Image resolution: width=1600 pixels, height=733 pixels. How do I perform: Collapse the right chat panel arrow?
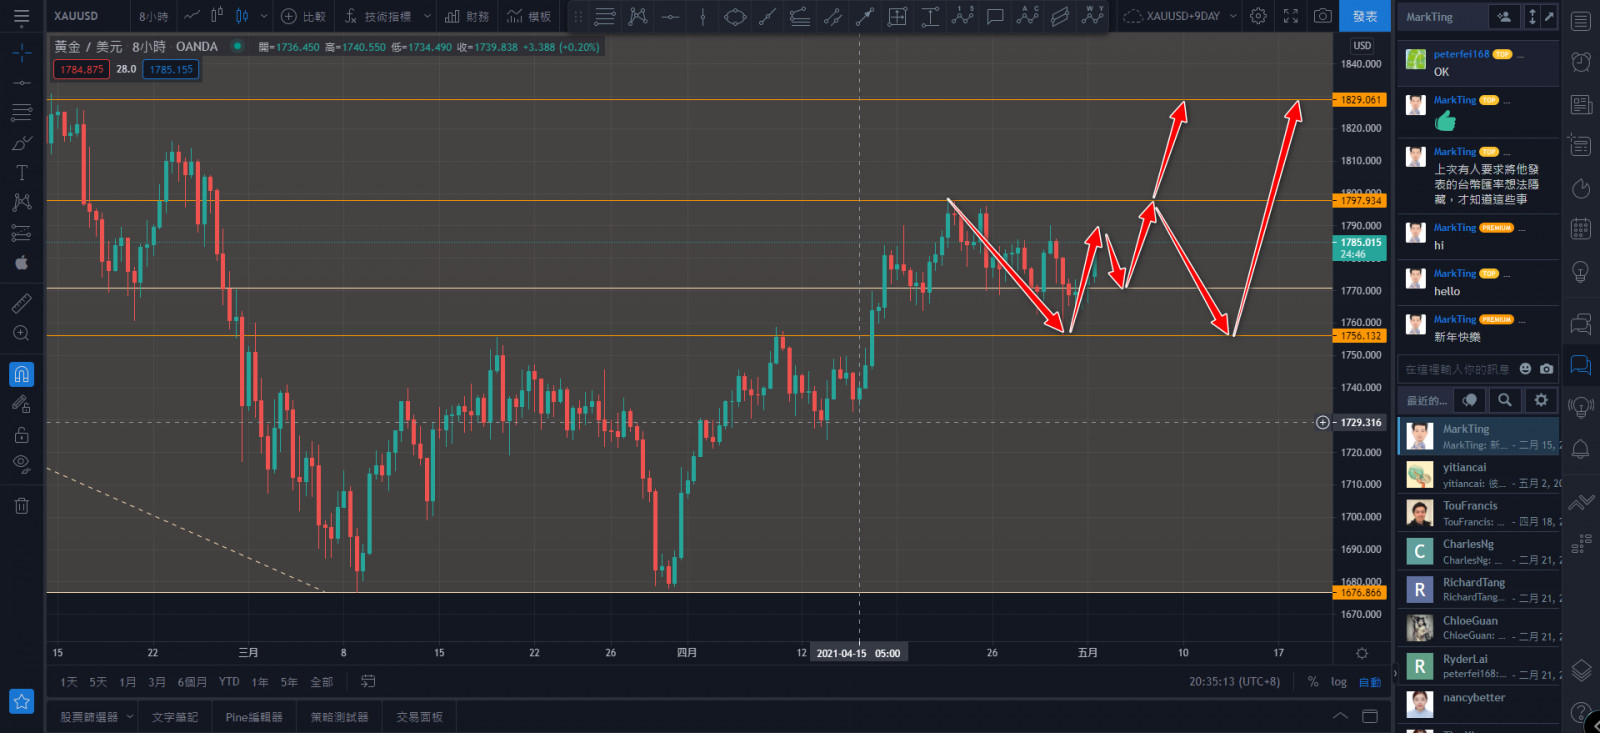[1395, 674]
